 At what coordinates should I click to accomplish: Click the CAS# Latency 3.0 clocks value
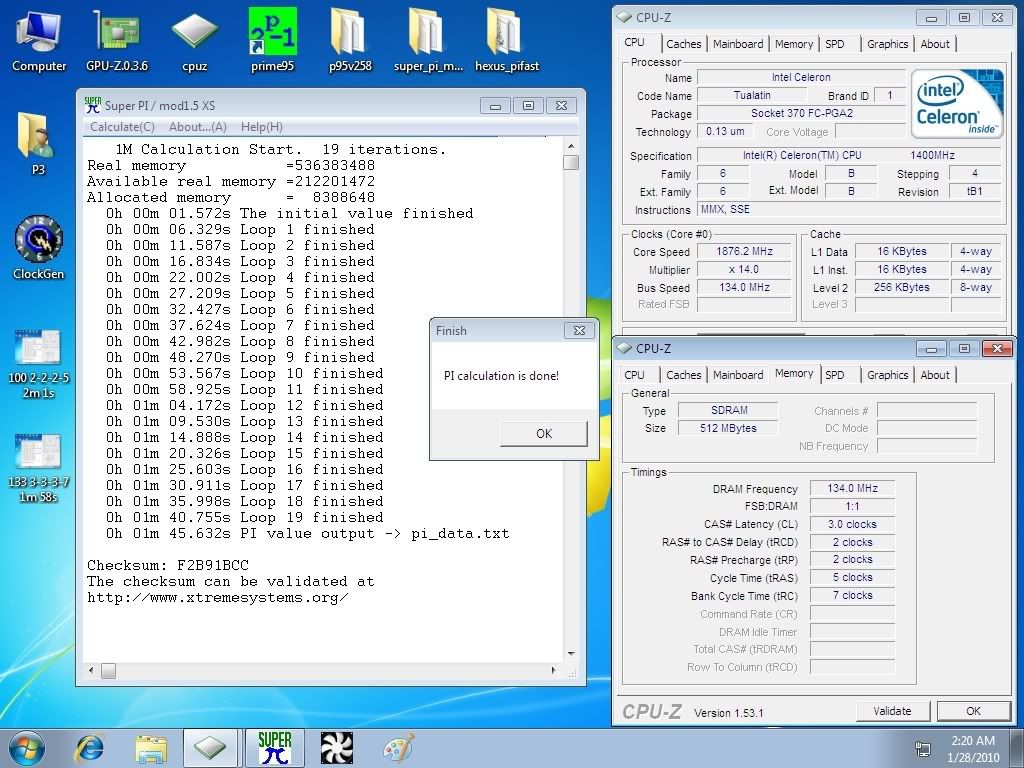click(x=852, y=524)
